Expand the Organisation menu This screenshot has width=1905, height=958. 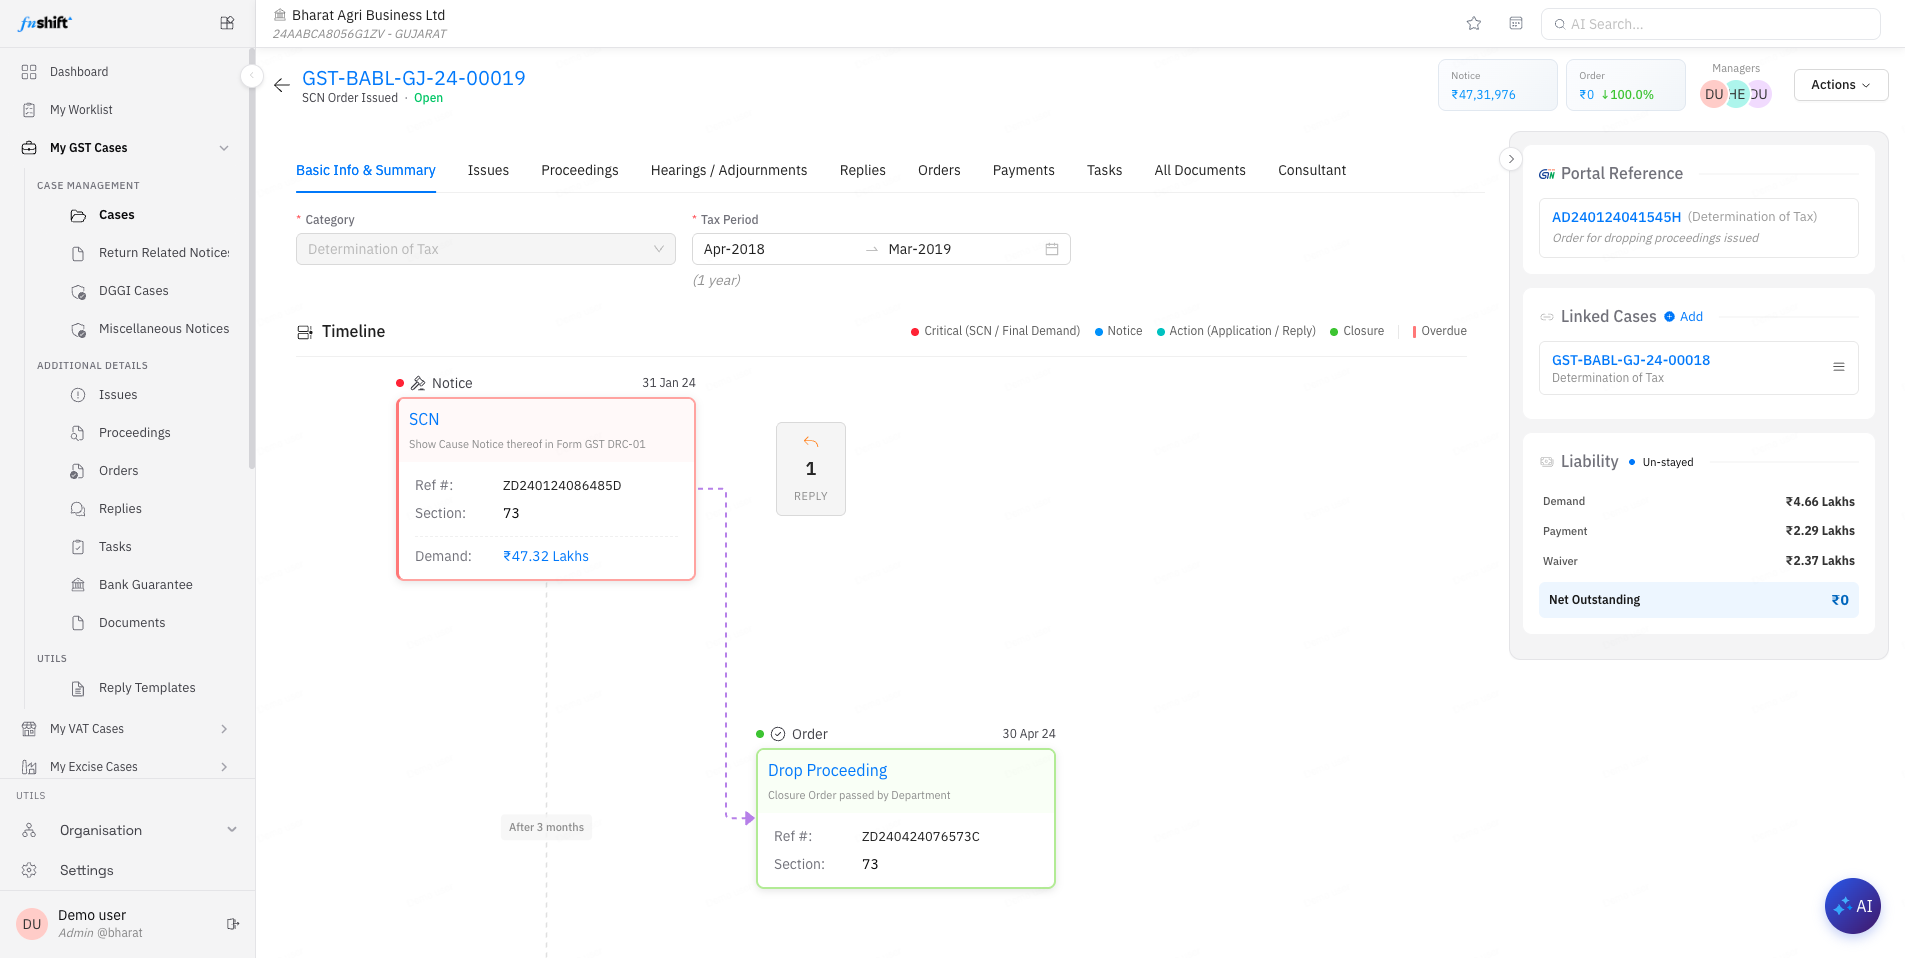point(232,830)
